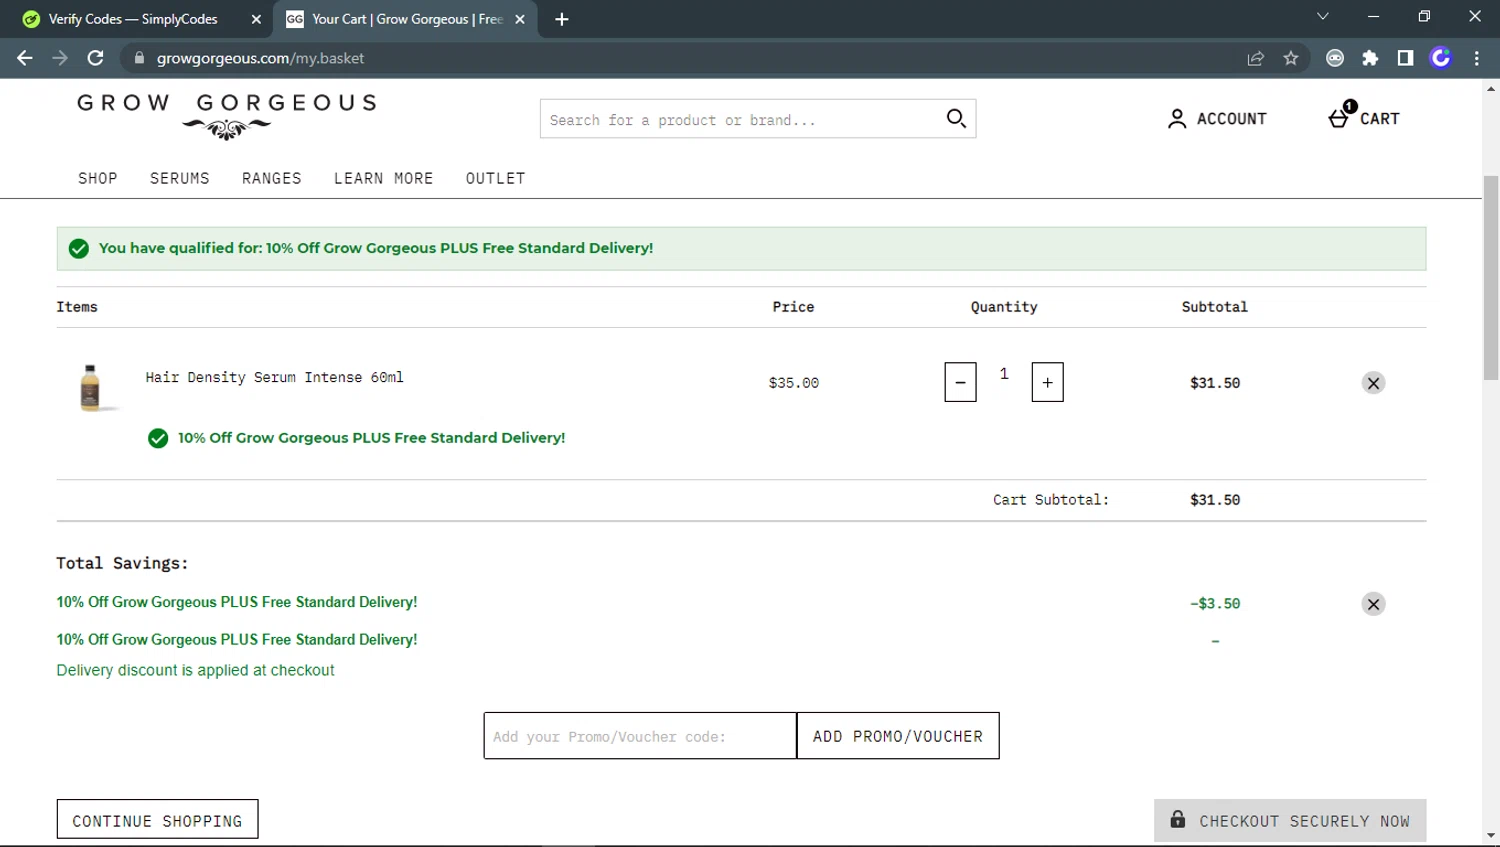
Task: Click the browser address bar URL
Action: coord(260,58)
